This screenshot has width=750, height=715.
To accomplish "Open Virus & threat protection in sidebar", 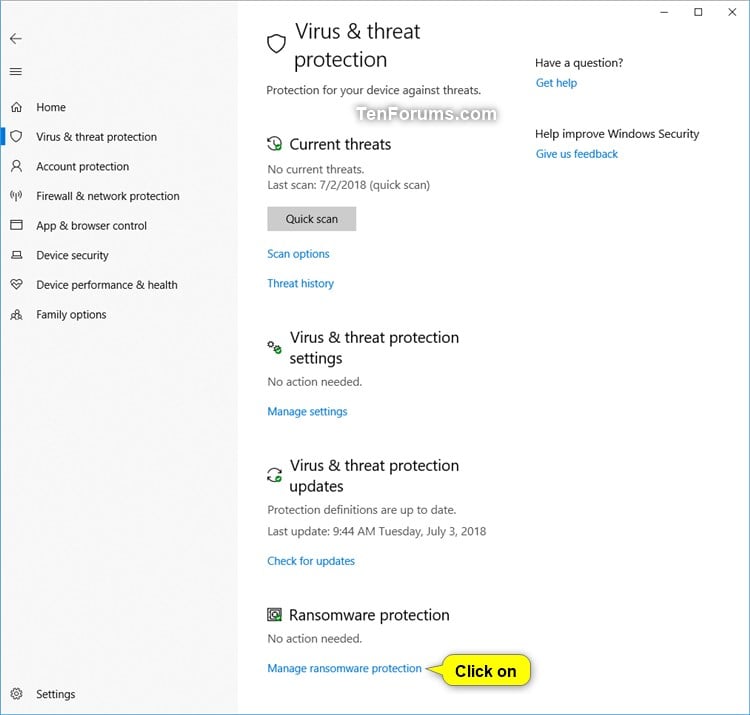I will point(96,137).
